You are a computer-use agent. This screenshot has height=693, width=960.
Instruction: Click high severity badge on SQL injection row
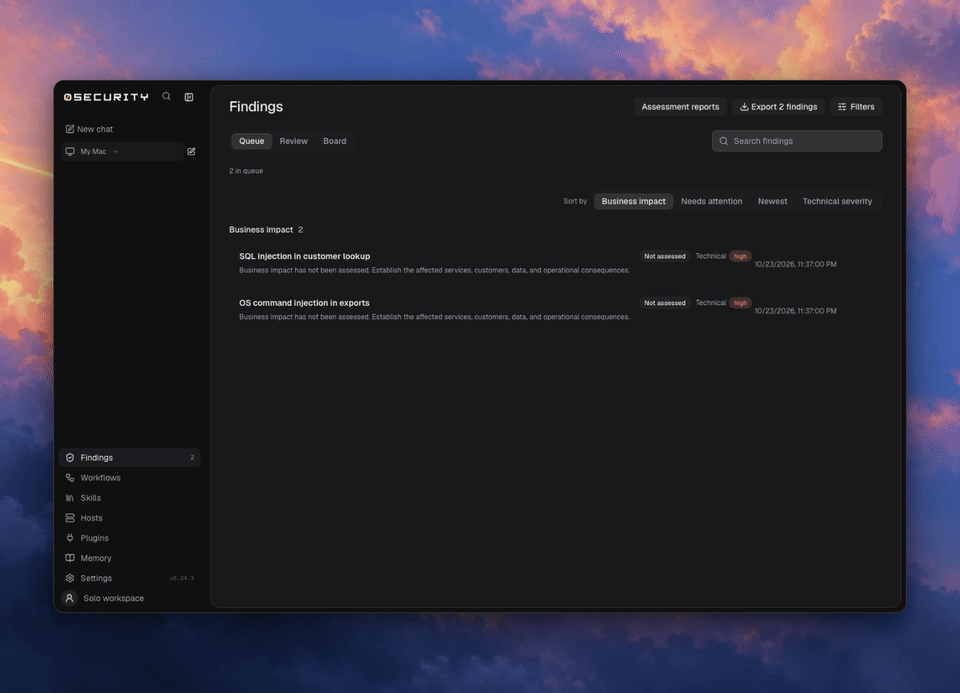740,257
